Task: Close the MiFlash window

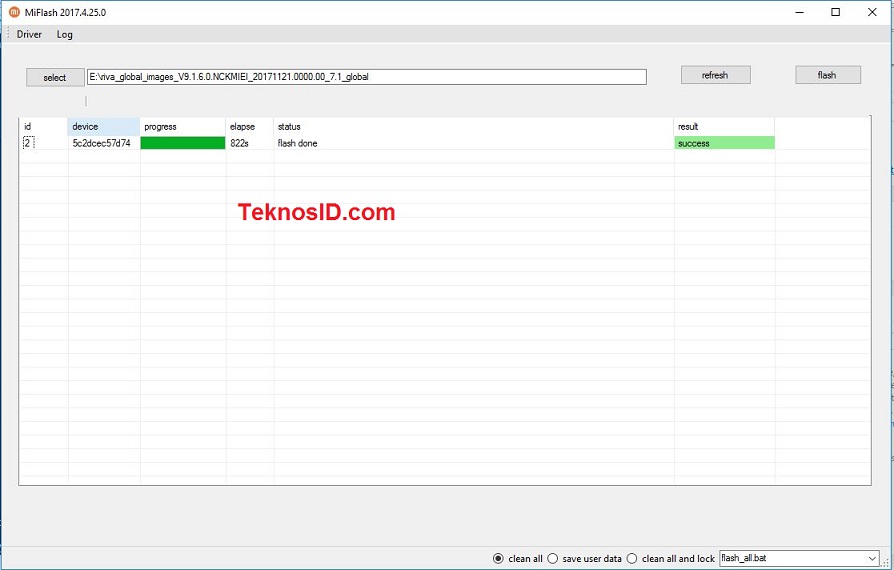Action: click(872, 12)
